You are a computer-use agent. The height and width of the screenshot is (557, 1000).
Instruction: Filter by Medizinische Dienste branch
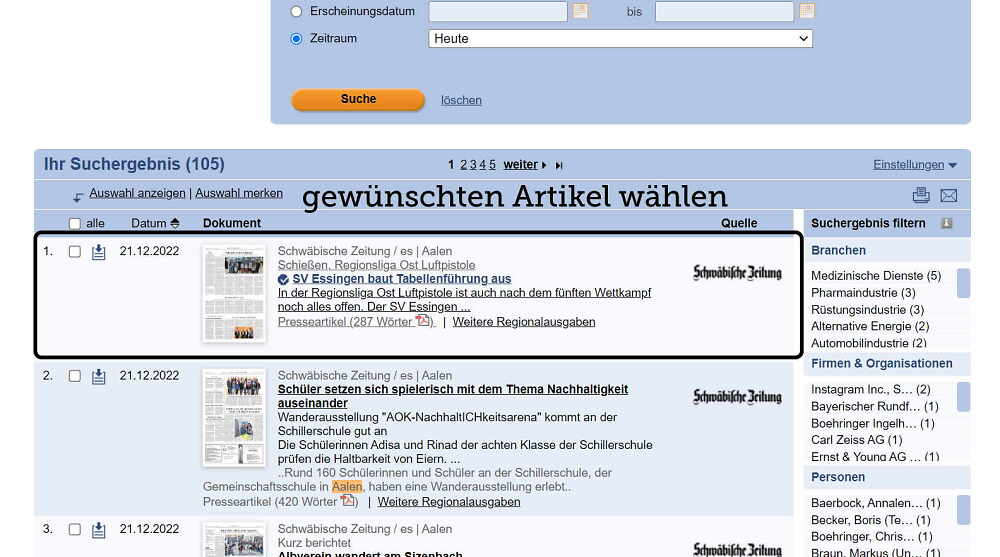click(875, 276)
